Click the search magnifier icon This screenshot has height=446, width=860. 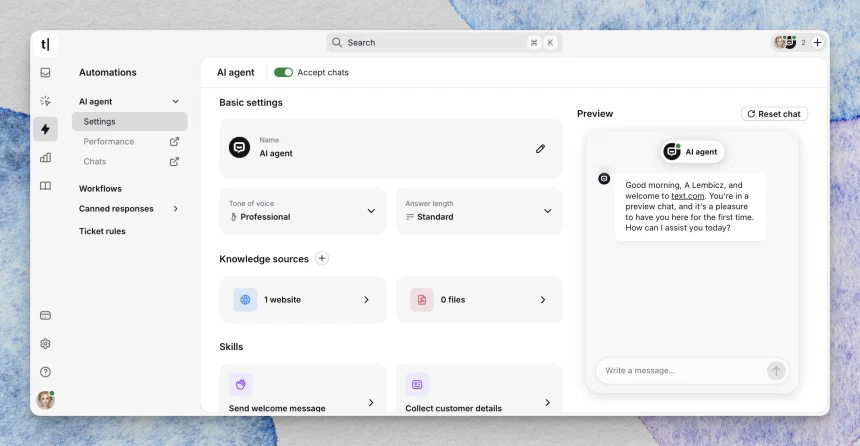[x=337, y=42]
